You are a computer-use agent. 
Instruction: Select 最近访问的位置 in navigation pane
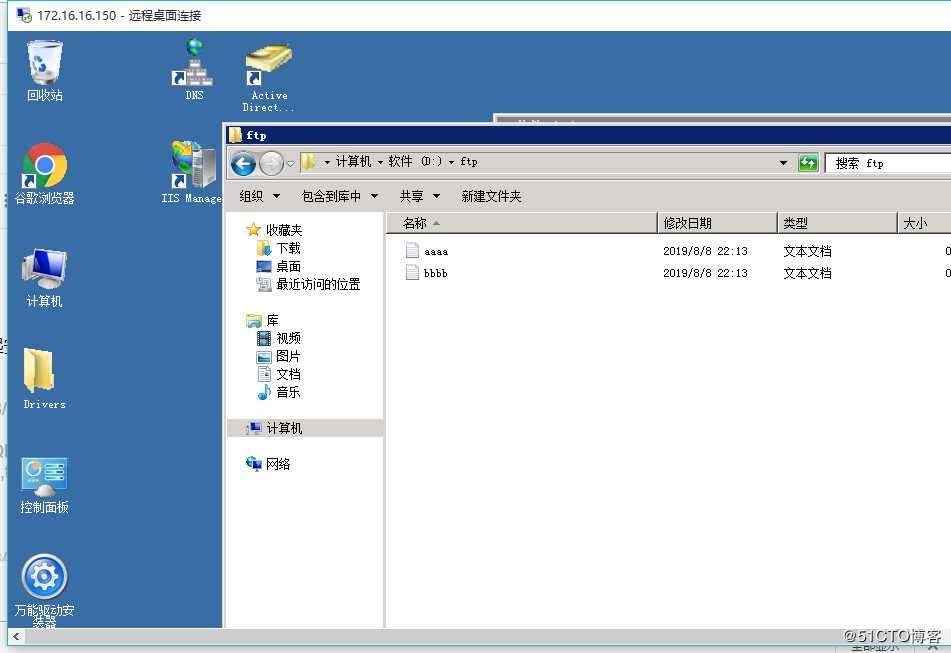click(308, 284)
